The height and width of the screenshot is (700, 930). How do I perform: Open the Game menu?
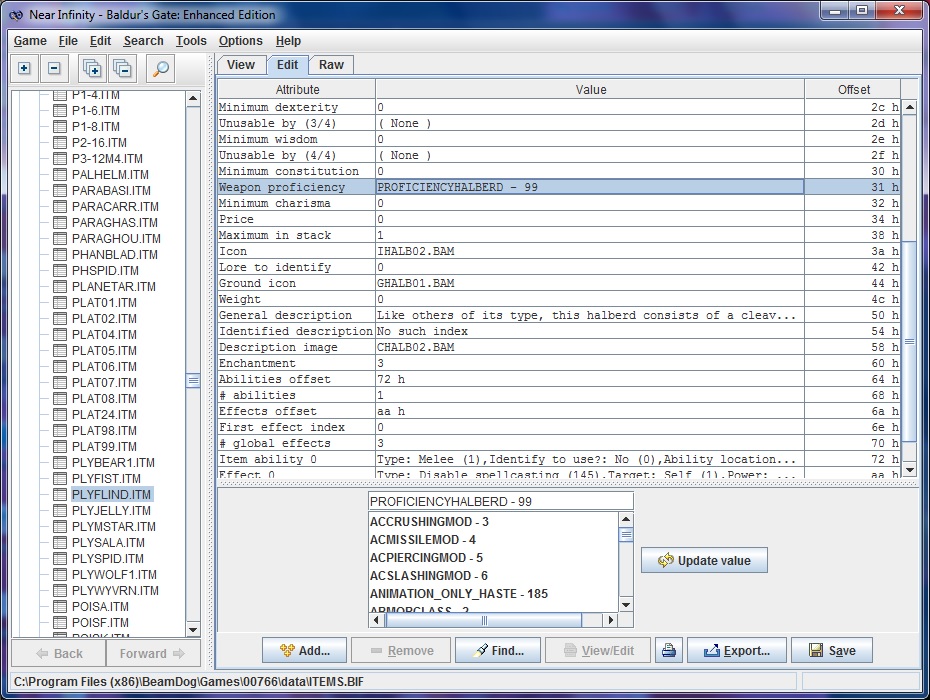click(x=30, y=41)
